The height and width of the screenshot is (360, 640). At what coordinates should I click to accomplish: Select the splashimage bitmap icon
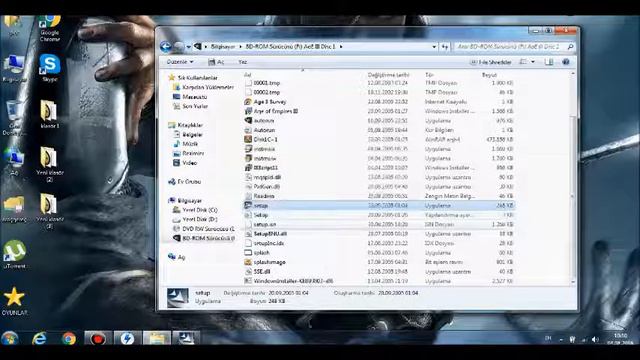[248, 262]
